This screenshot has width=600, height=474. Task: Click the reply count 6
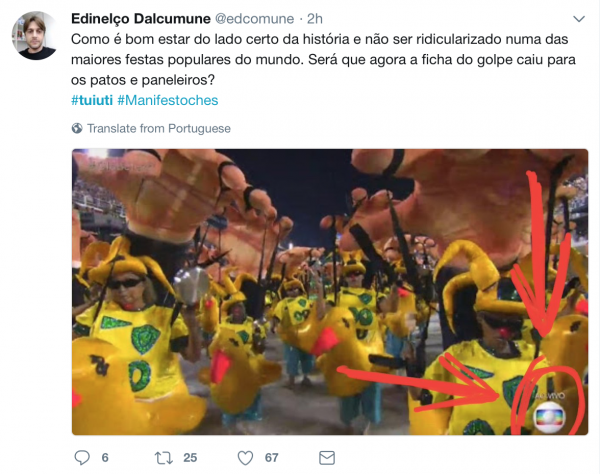105,458
